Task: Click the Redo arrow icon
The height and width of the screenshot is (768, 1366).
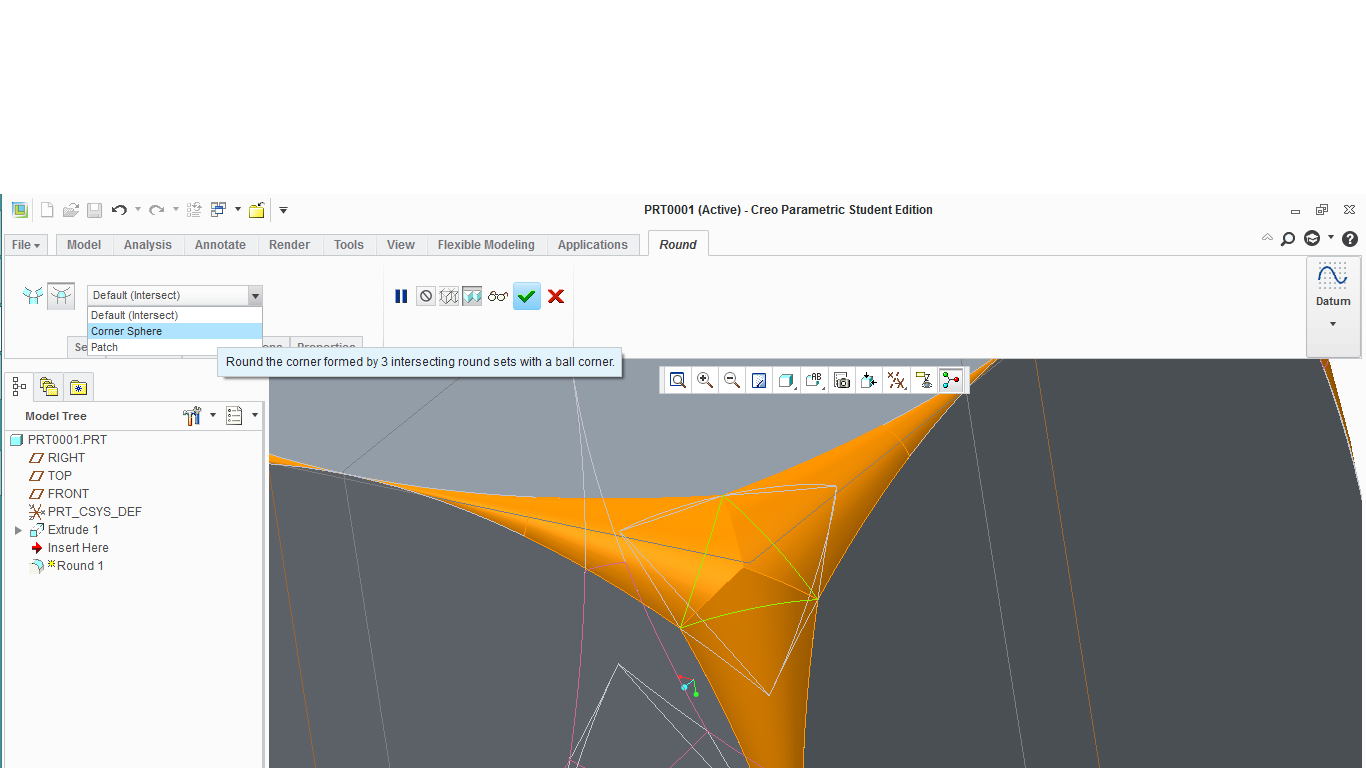Action: click(x=156, y=210)
